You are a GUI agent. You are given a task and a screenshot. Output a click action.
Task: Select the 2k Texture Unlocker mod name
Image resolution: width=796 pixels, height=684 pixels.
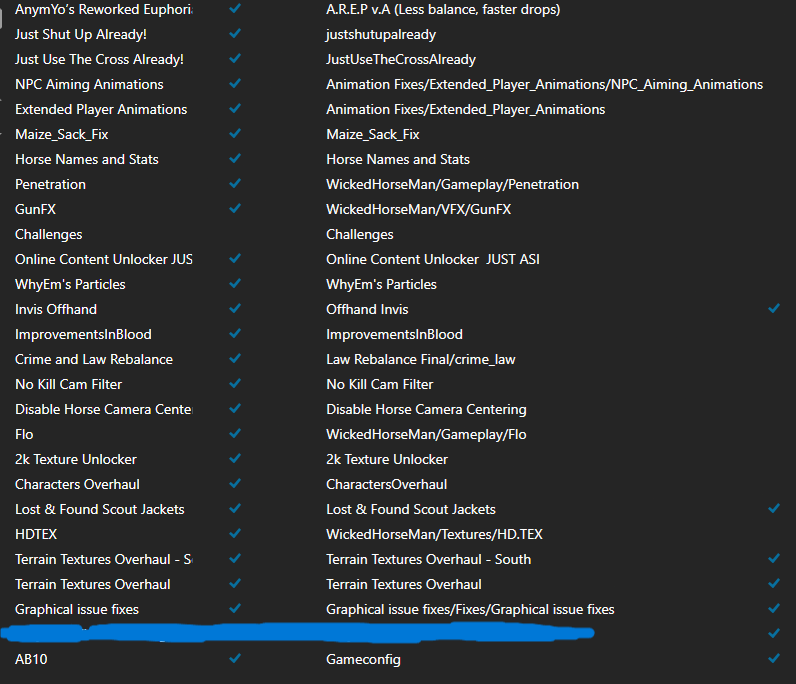[x=76, y=459]
